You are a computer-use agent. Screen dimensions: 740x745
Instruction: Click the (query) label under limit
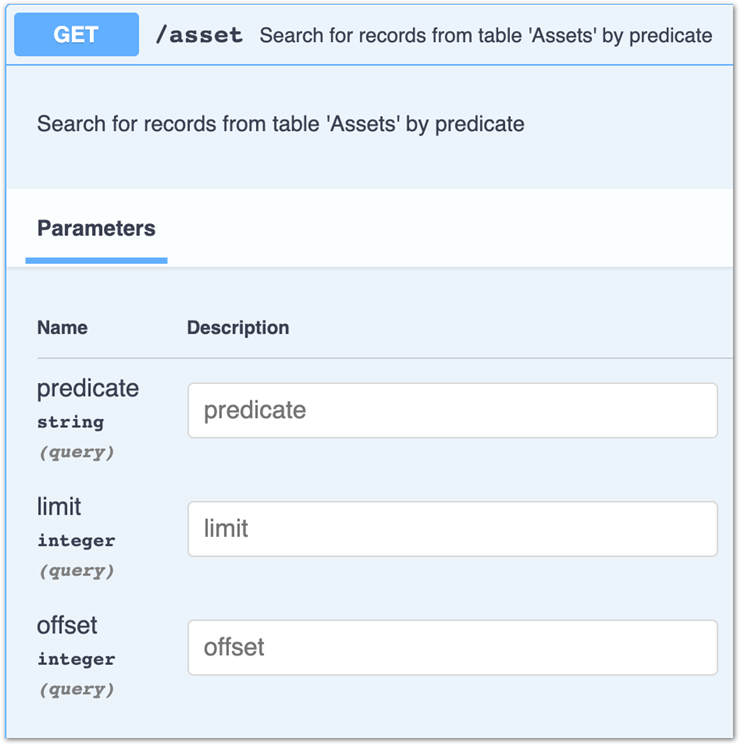pos(76,572)
